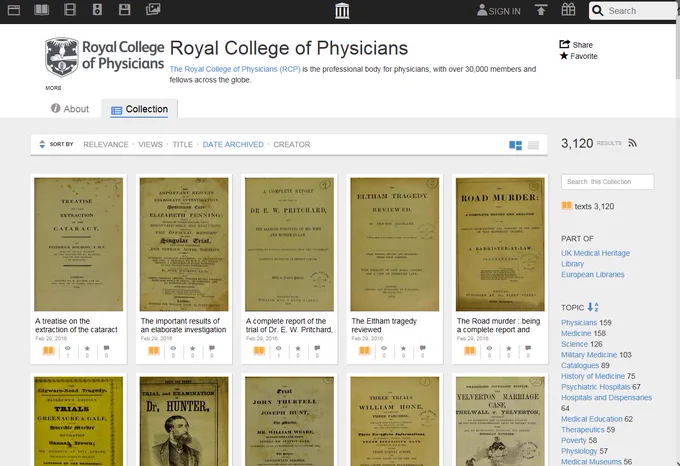Viewport: 680px width, 466px height.
Task: Click book icon under cataract treatise
Action: 48,350
